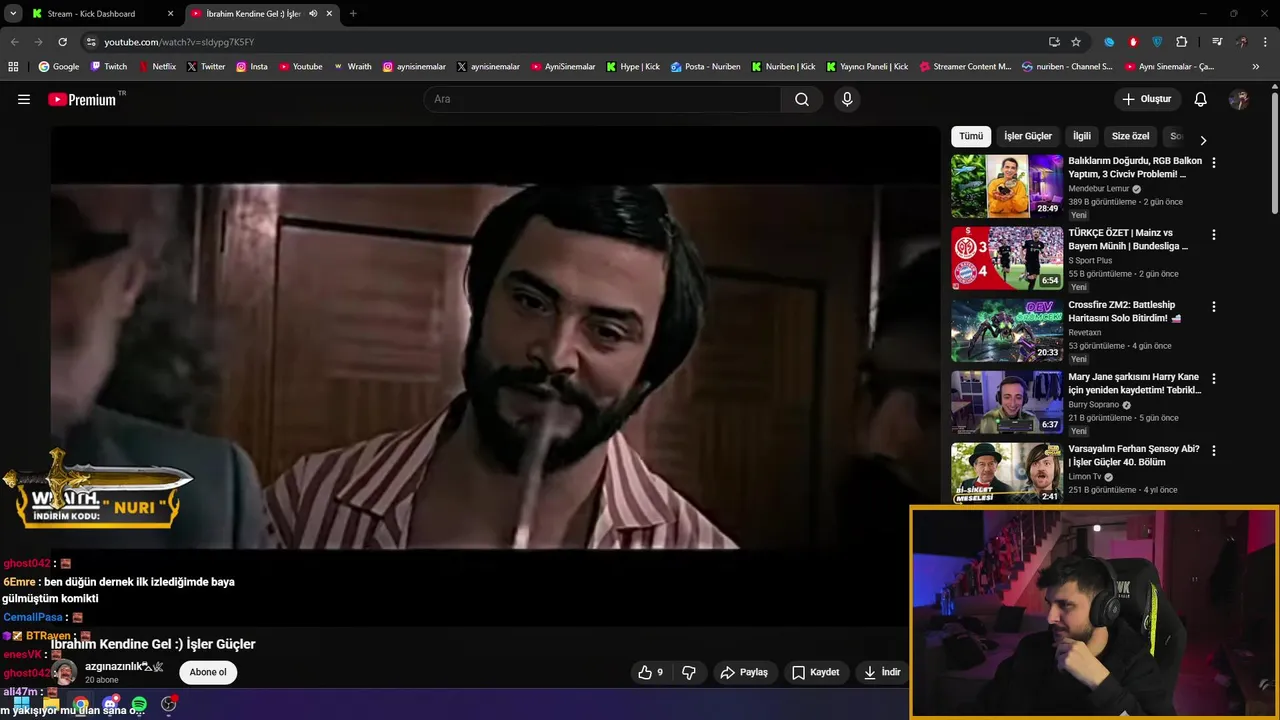
Task: Open the YouTube account avatar menu
Action: click(1239, 99)
